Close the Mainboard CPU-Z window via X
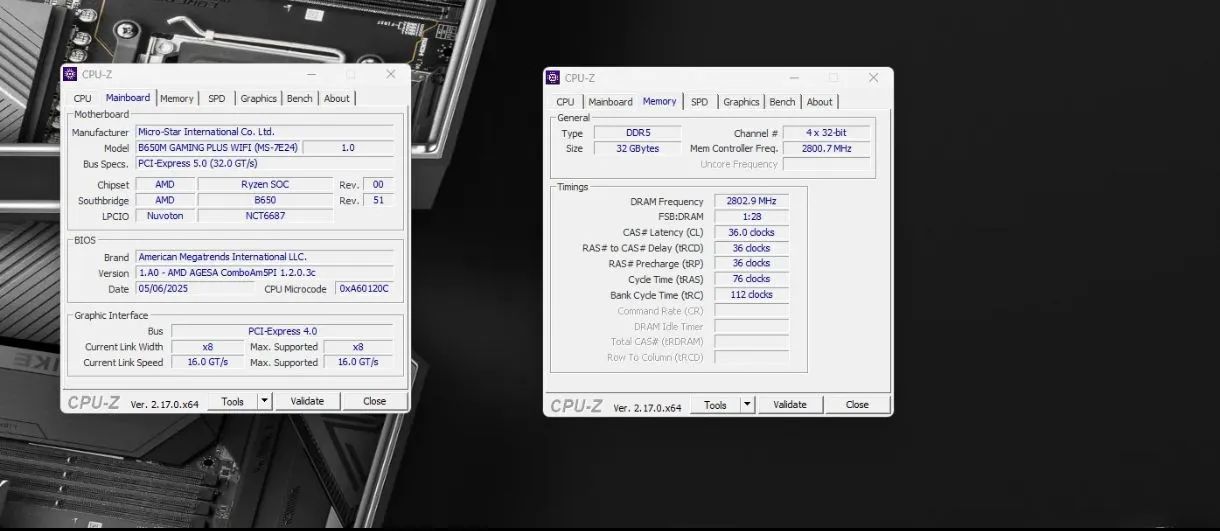The height and width of the screenshot is (531, 1220). [391, 74]
